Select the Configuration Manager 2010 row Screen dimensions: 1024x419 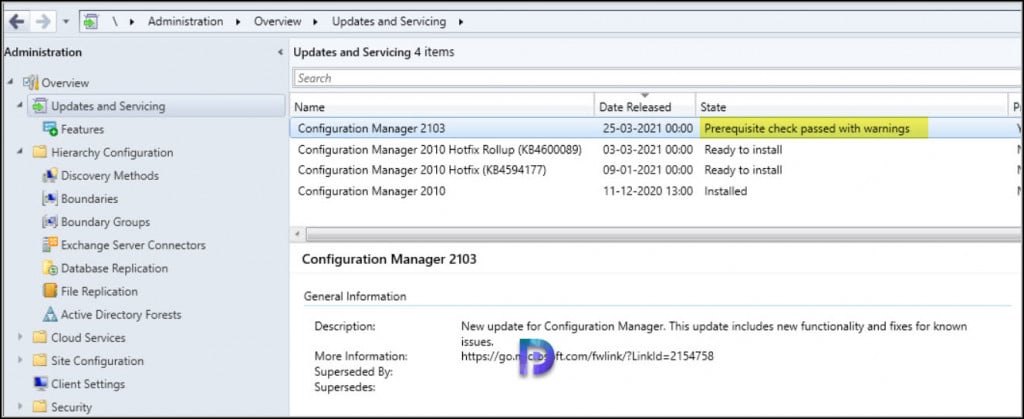coord(656,191)
